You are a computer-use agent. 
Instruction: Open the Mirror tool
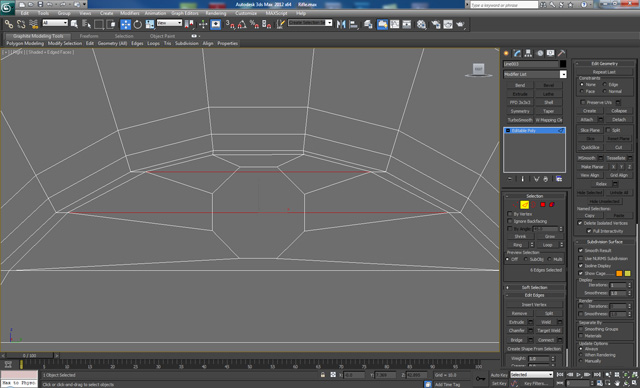tap(341, 24)
